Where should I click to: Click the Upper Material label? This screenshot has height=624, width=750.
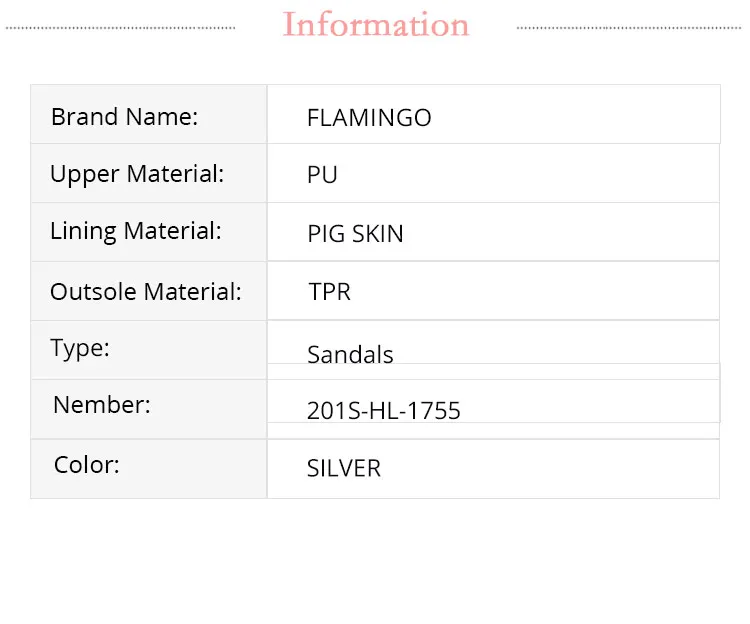(137, 174)
